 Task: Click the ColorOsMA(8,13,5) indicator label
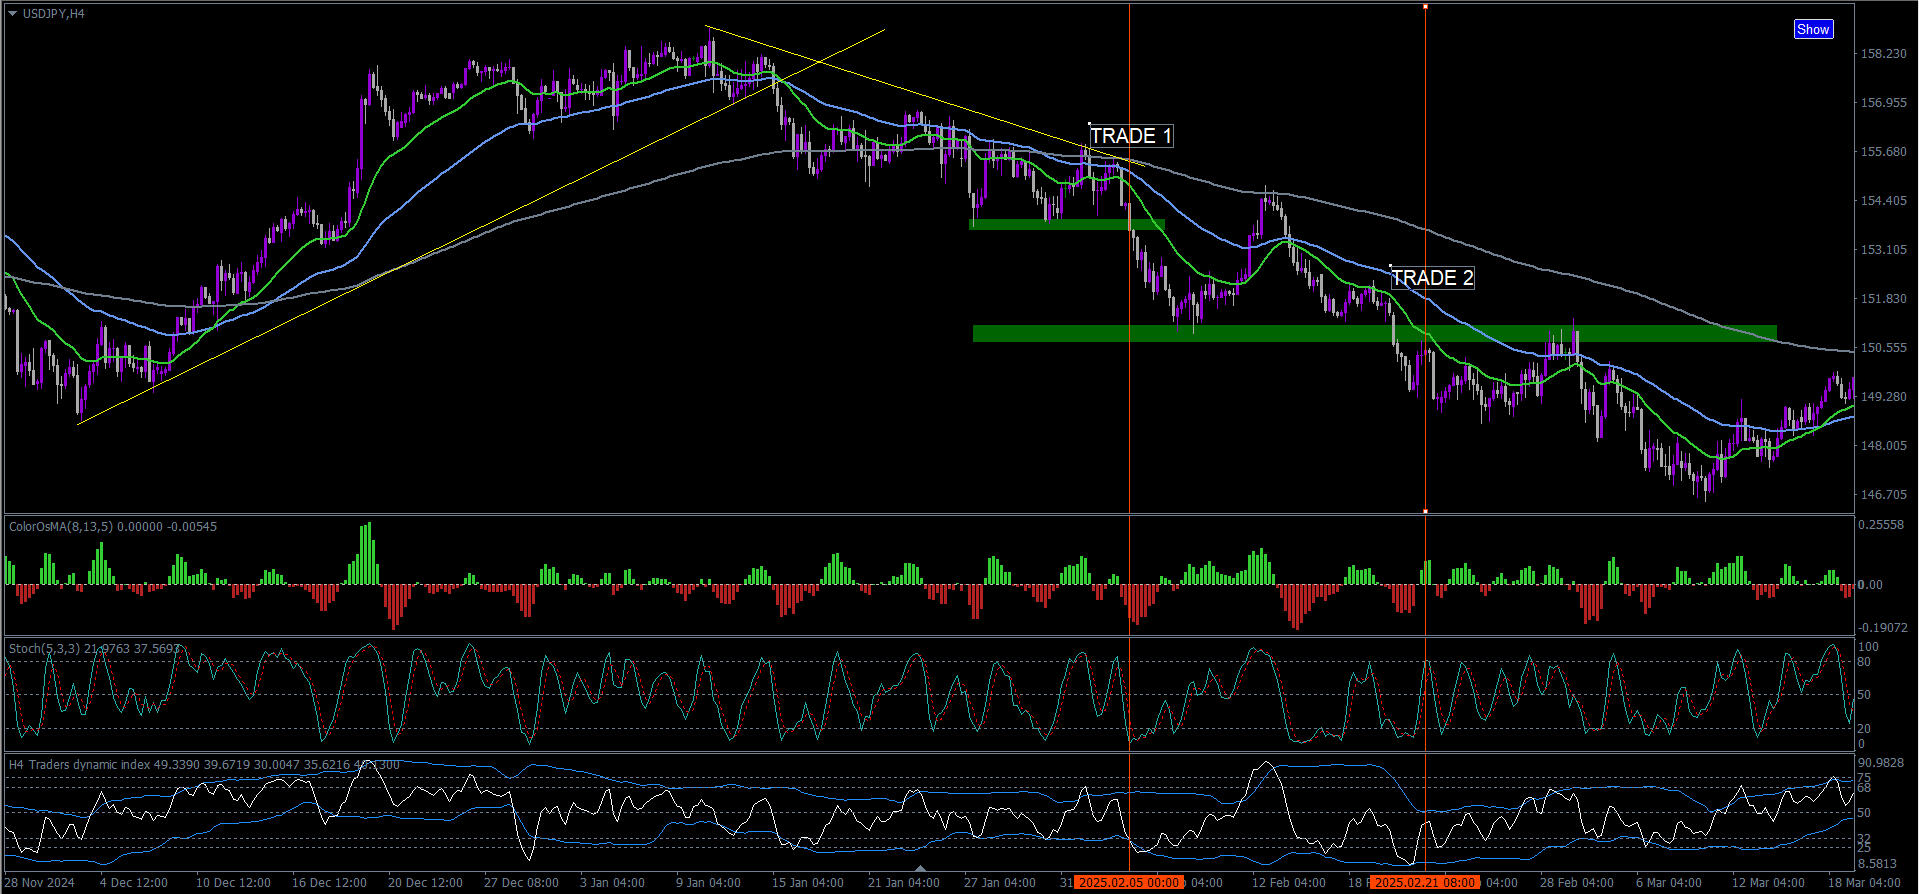pyautogui.click(x=112, y=527)
